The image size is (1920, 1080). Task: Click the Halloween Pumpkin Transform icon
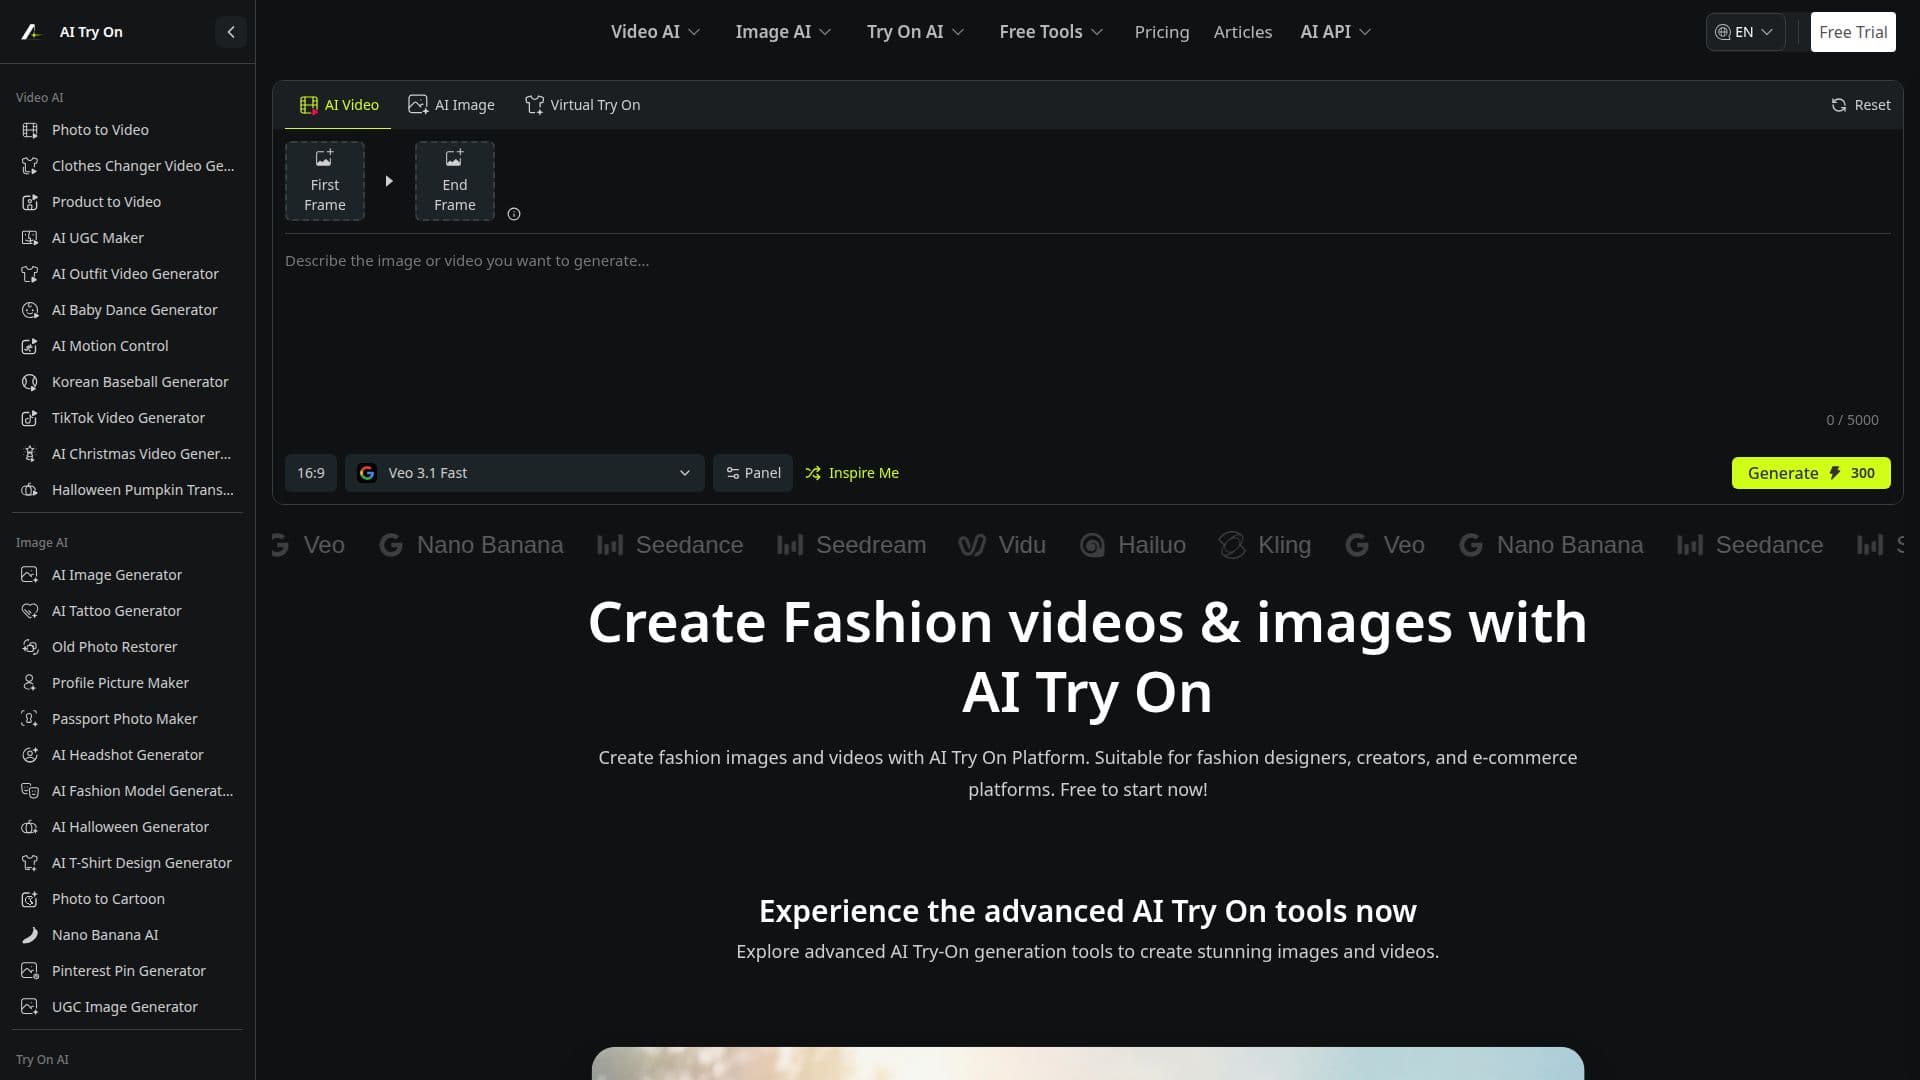coord(30,490)
